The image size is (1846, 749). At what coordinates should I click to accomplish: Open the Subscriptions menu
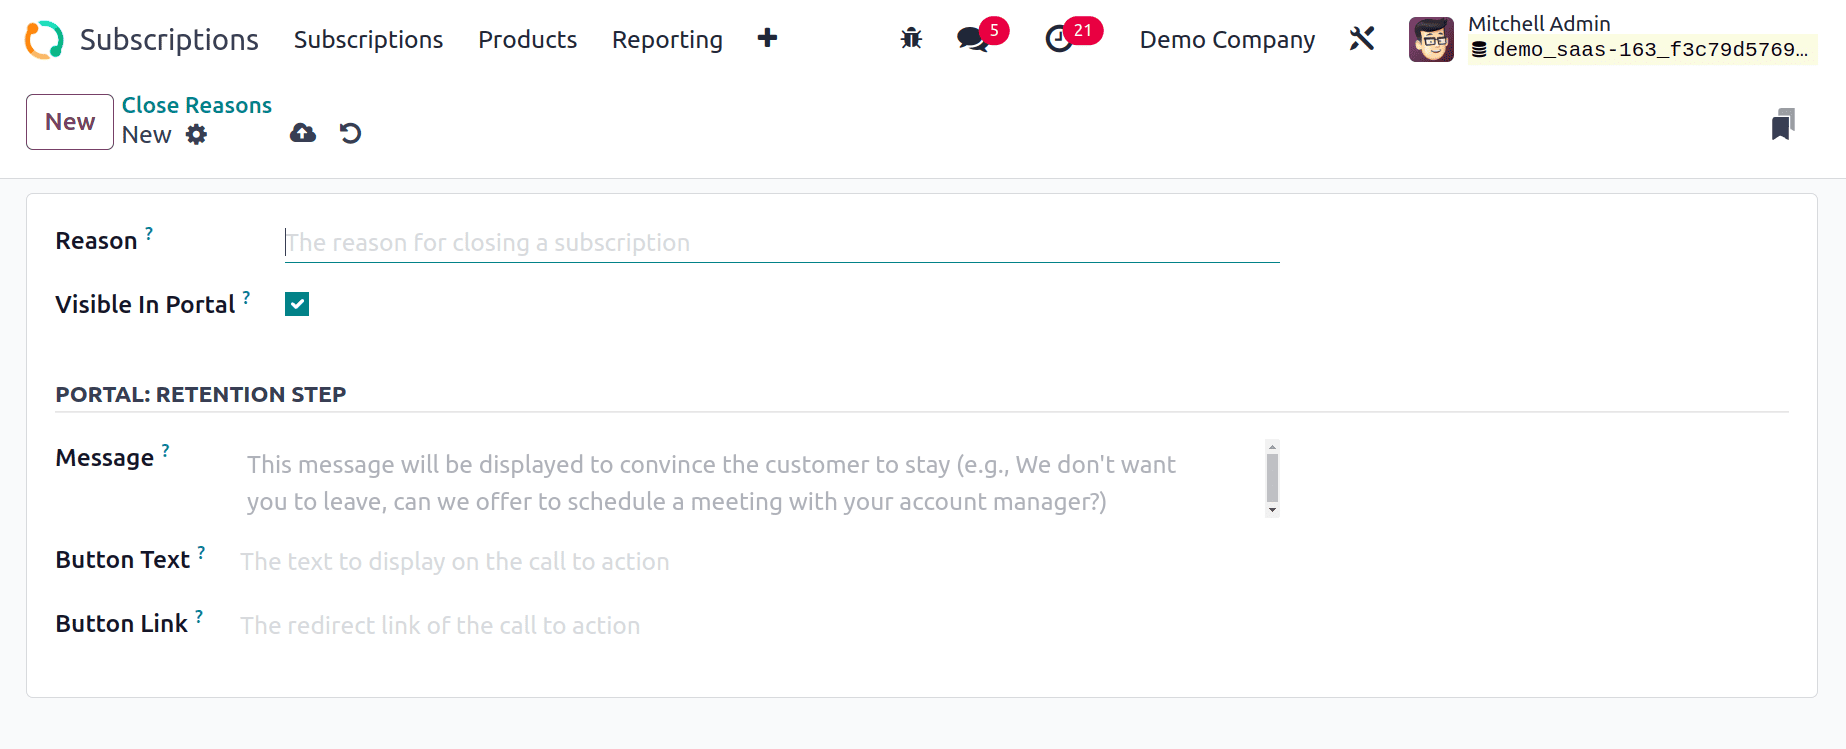coord(368,40)
